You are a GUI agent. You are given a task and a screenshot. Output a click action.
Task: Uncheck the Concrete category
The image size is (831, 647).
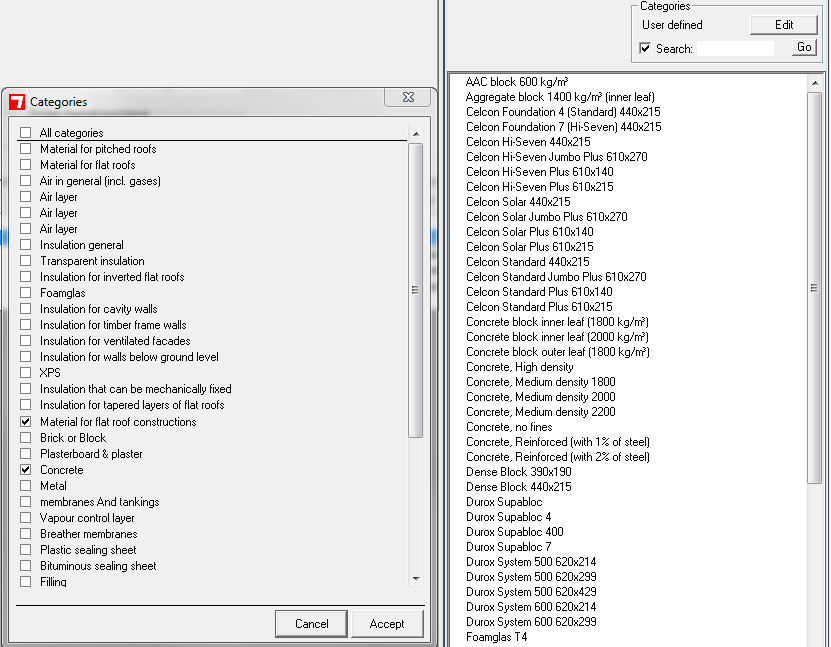tap(25, 469)
